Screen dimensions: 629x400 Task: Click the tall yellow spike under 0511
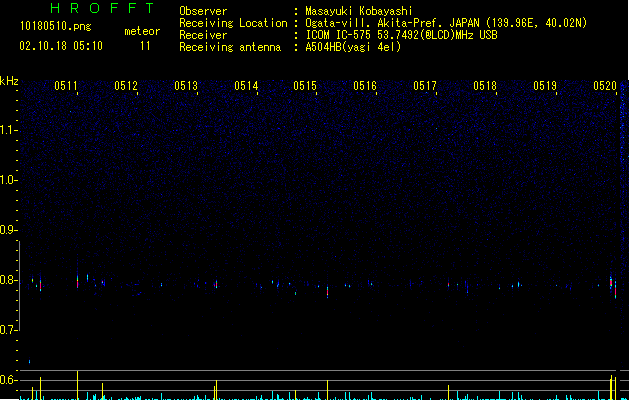[x=77, y=385]
